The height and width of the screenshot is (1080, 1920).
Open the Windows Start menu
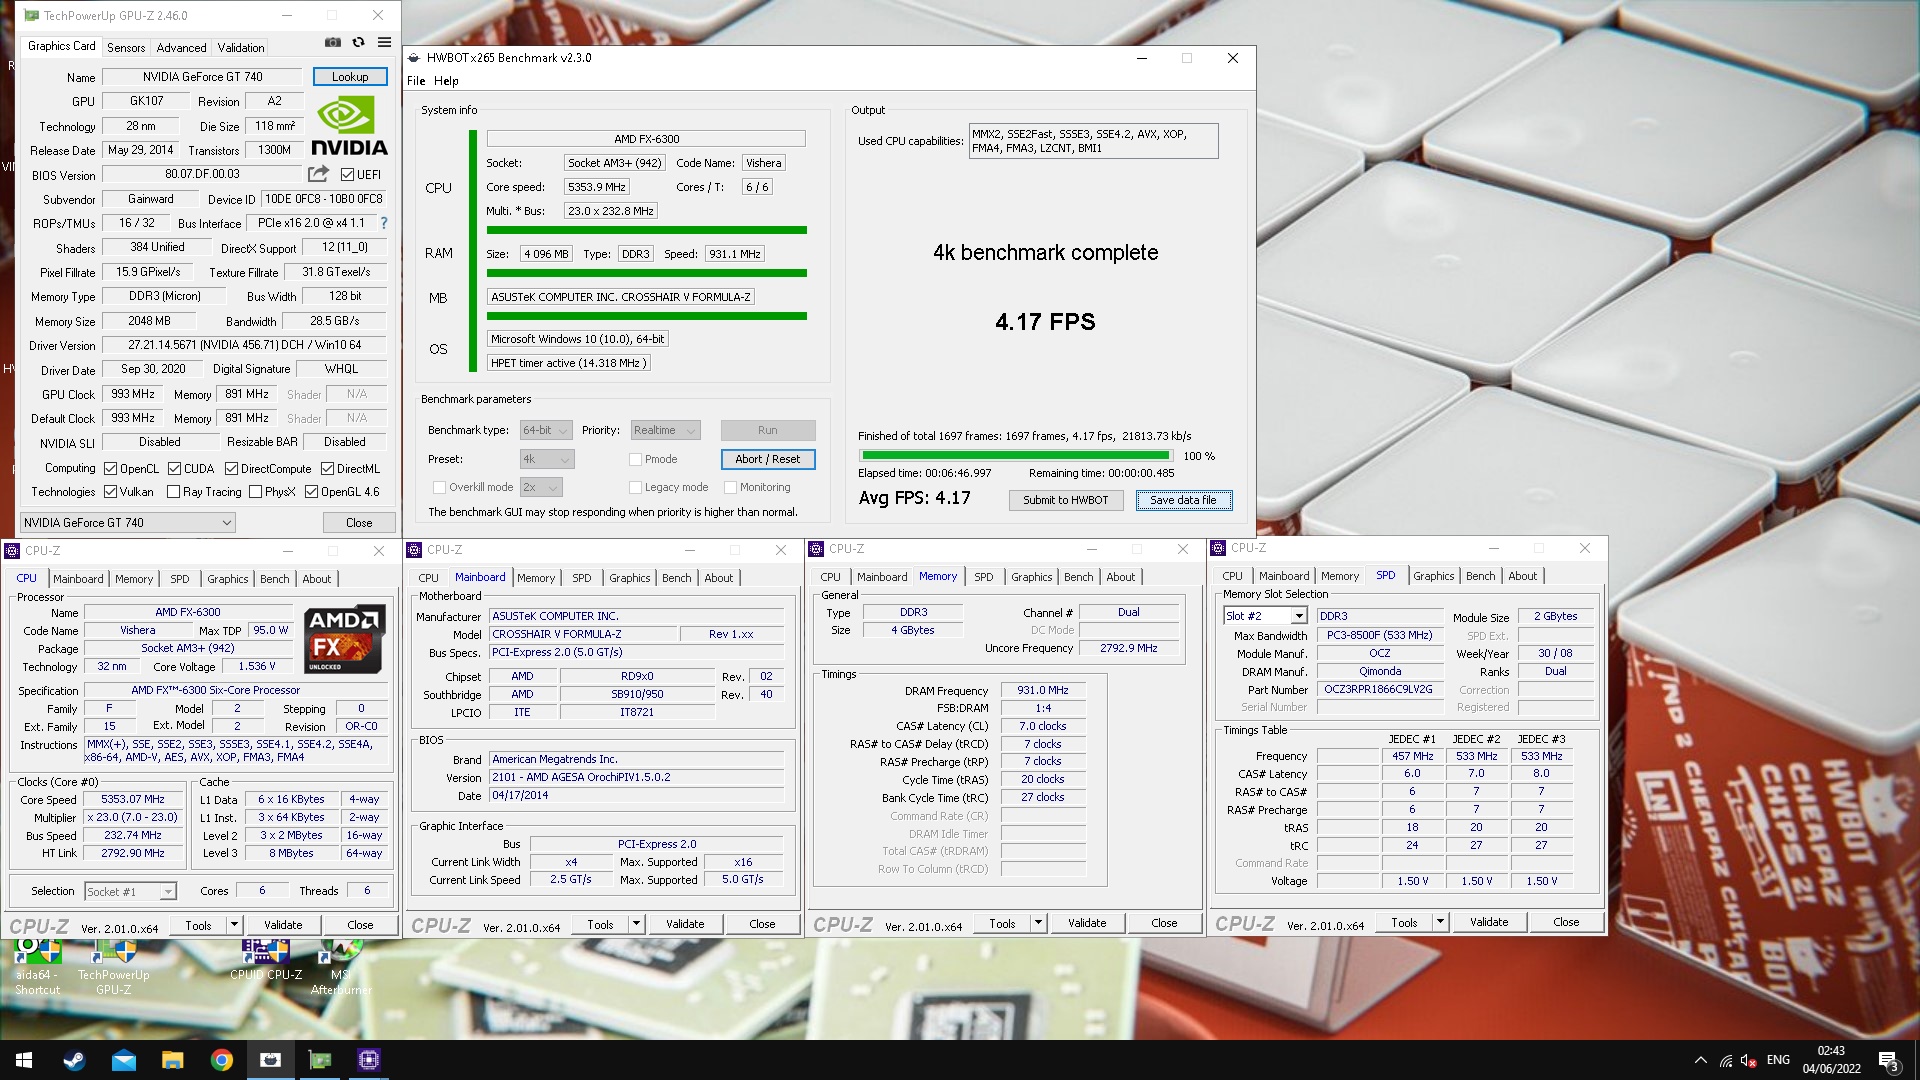pyautogui.click(x=24, y=1060)
